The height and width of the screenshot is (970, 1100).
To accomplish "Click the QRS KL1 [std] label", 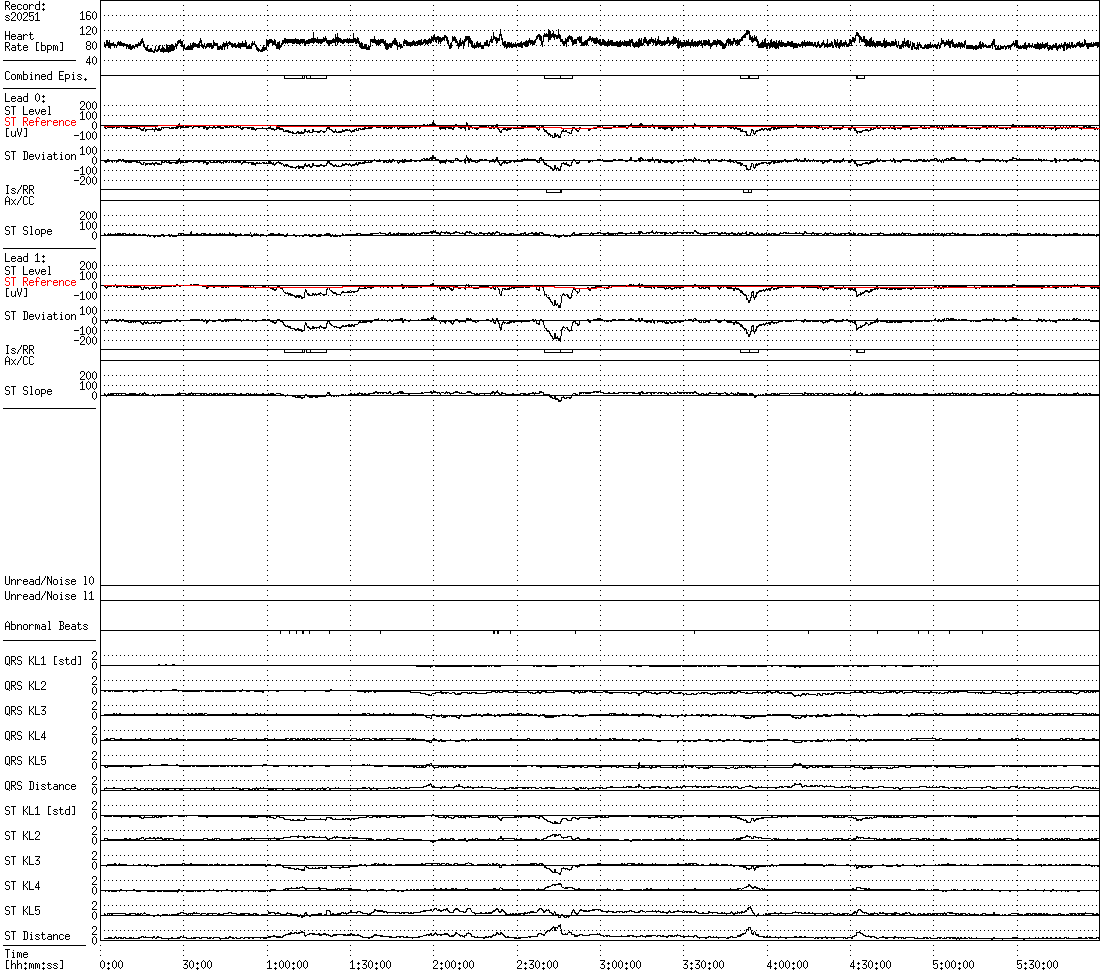I will click(x=43, y=661).
